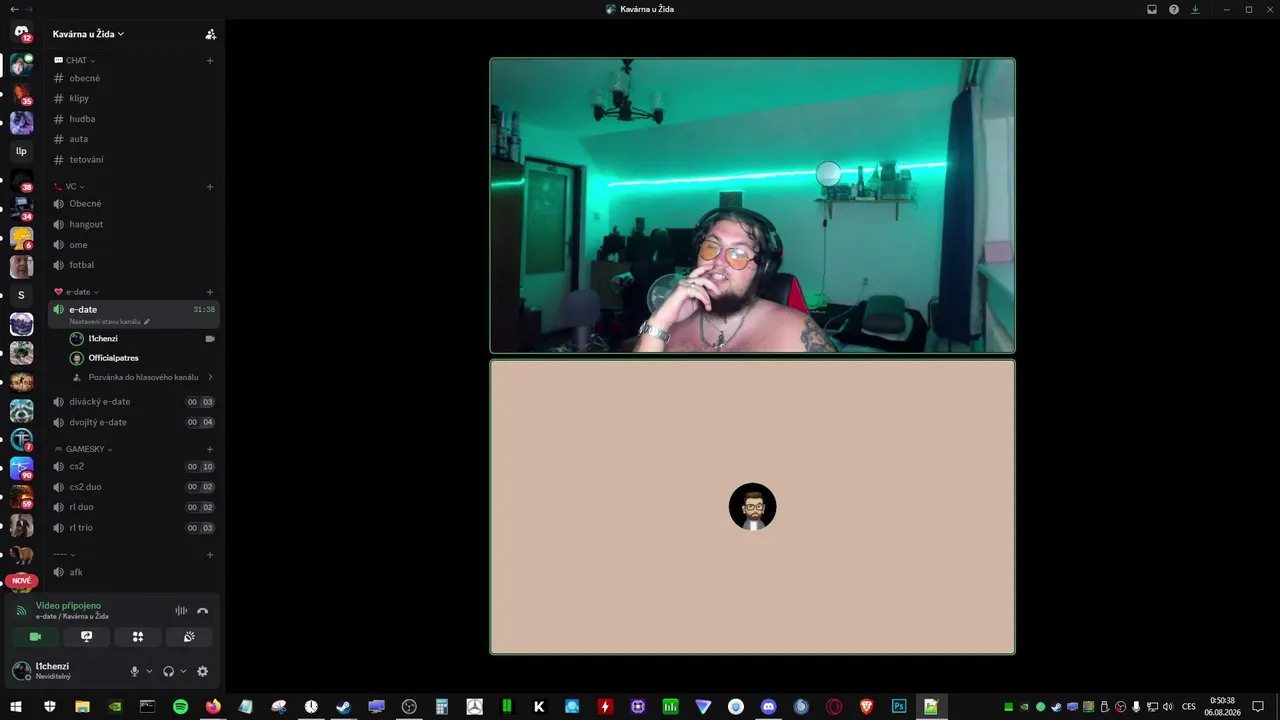Join the Obecné voice channel
The height and width of the screenshot is (720, 1280).
click(134, 204)
